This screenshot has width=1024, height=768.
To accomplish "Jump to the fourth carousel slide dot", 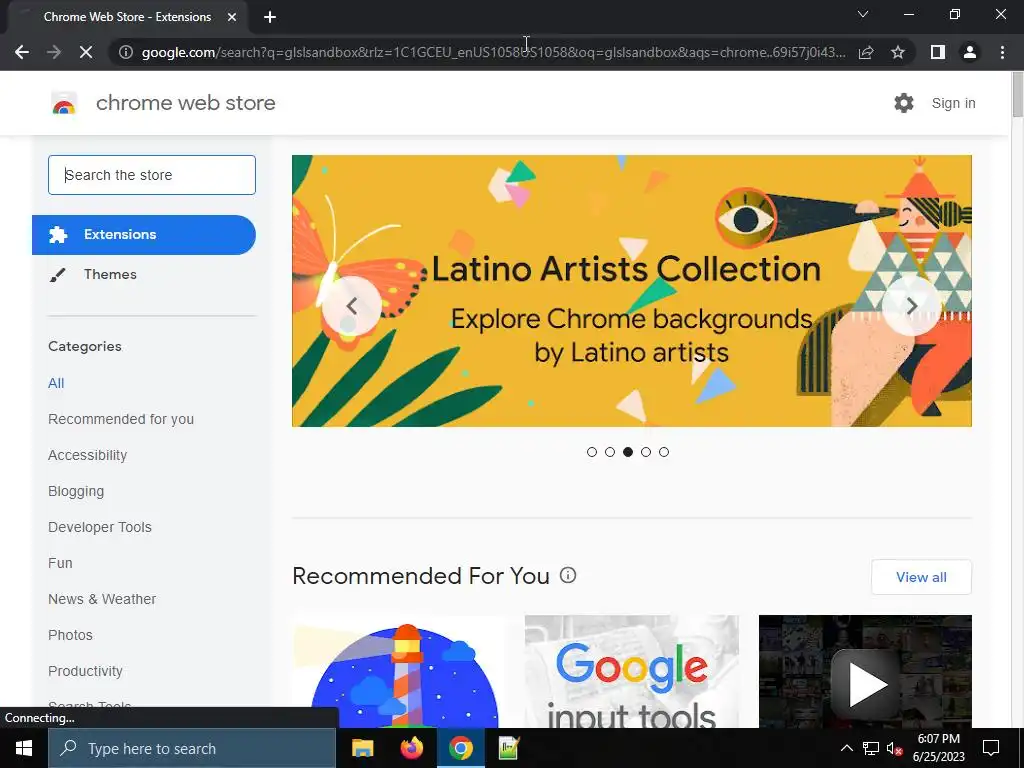I will [646, 452].
